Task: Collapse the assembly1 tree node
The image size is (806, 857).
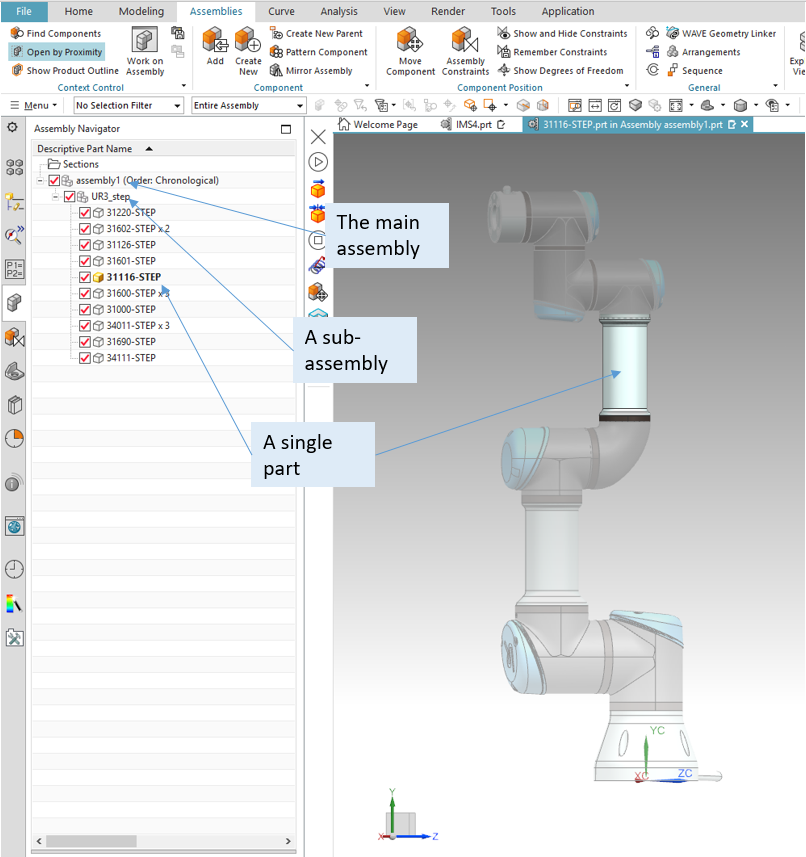Action: pos(39,181)
